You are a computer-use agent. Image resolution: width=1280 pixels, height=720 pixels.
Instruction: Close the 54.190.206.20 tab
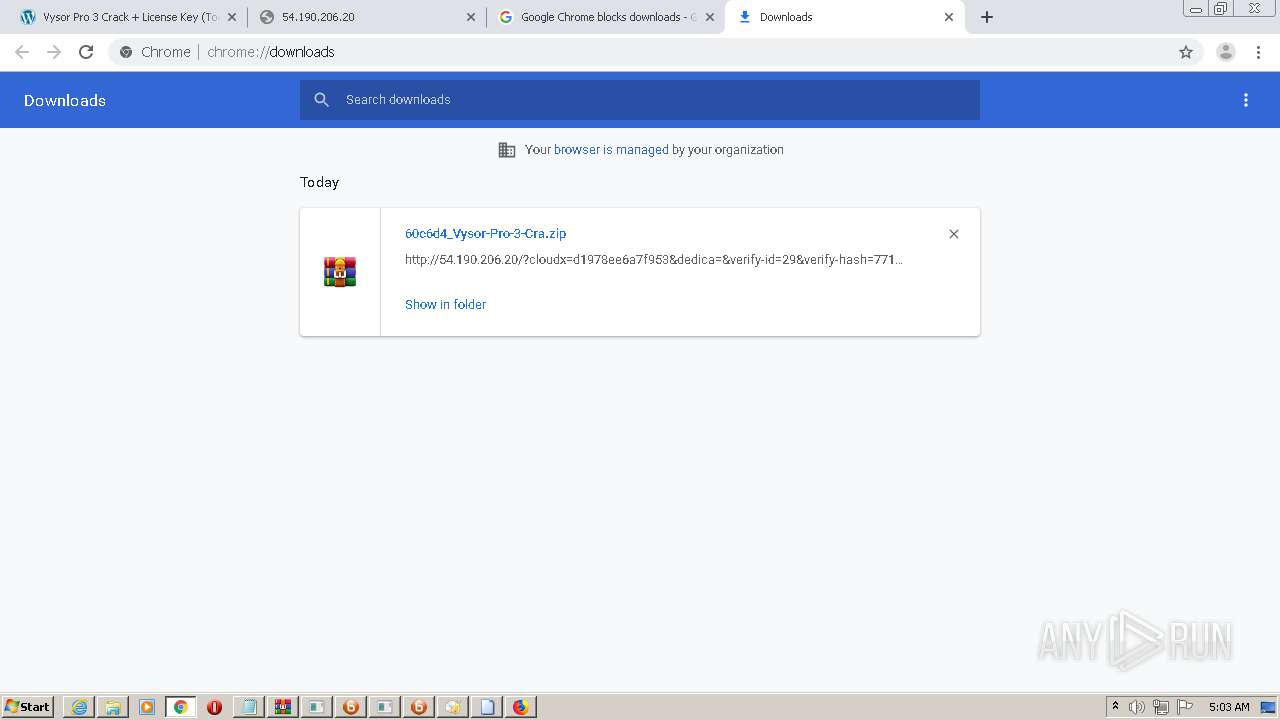point(471,17)
